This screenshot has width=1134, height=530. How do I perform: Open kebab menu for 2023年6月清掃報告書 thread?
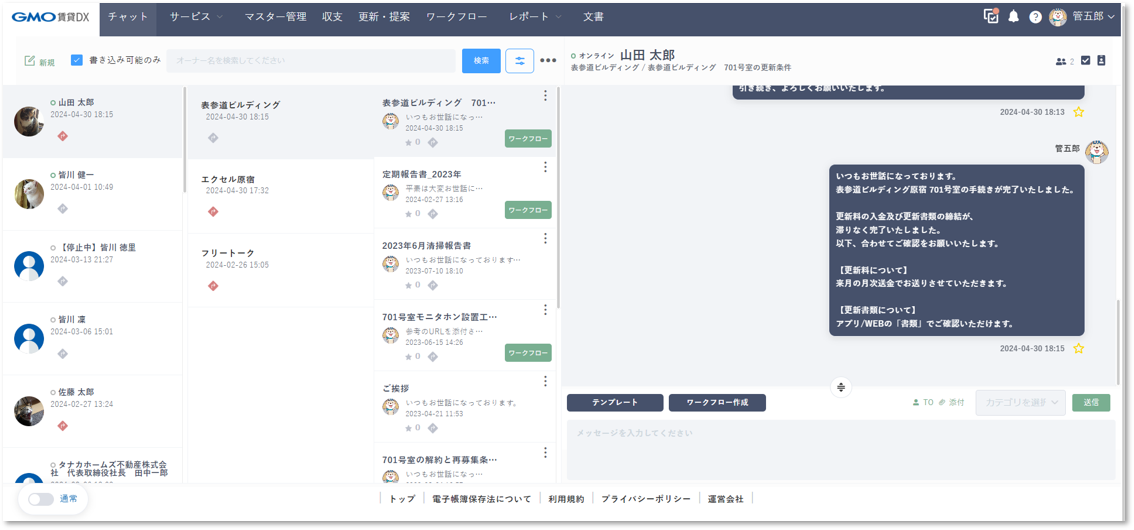point(545,239)
